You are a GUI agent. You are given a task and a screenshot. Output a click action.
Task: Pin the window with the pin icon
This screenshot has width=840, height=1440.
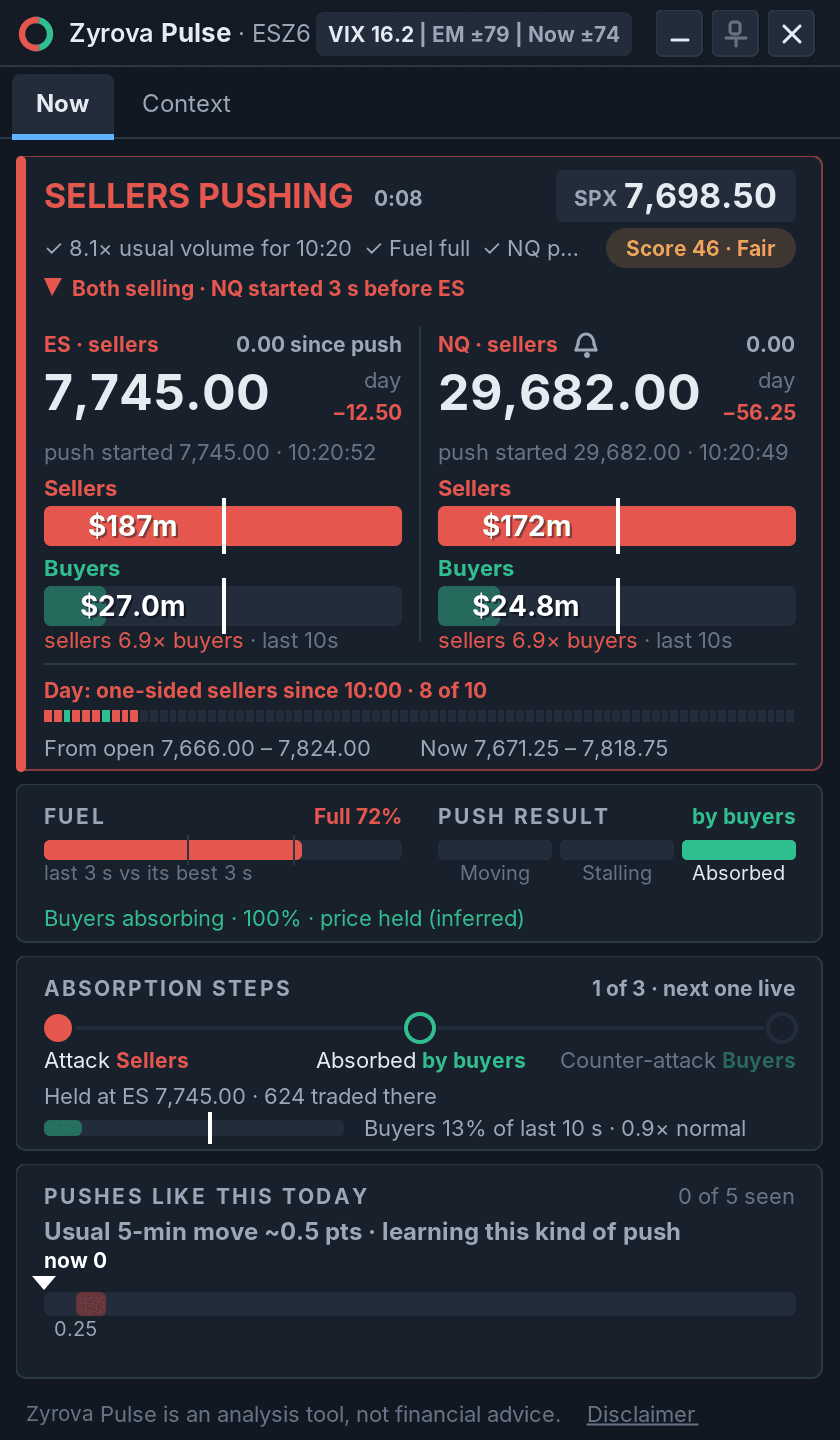point(735,34)
